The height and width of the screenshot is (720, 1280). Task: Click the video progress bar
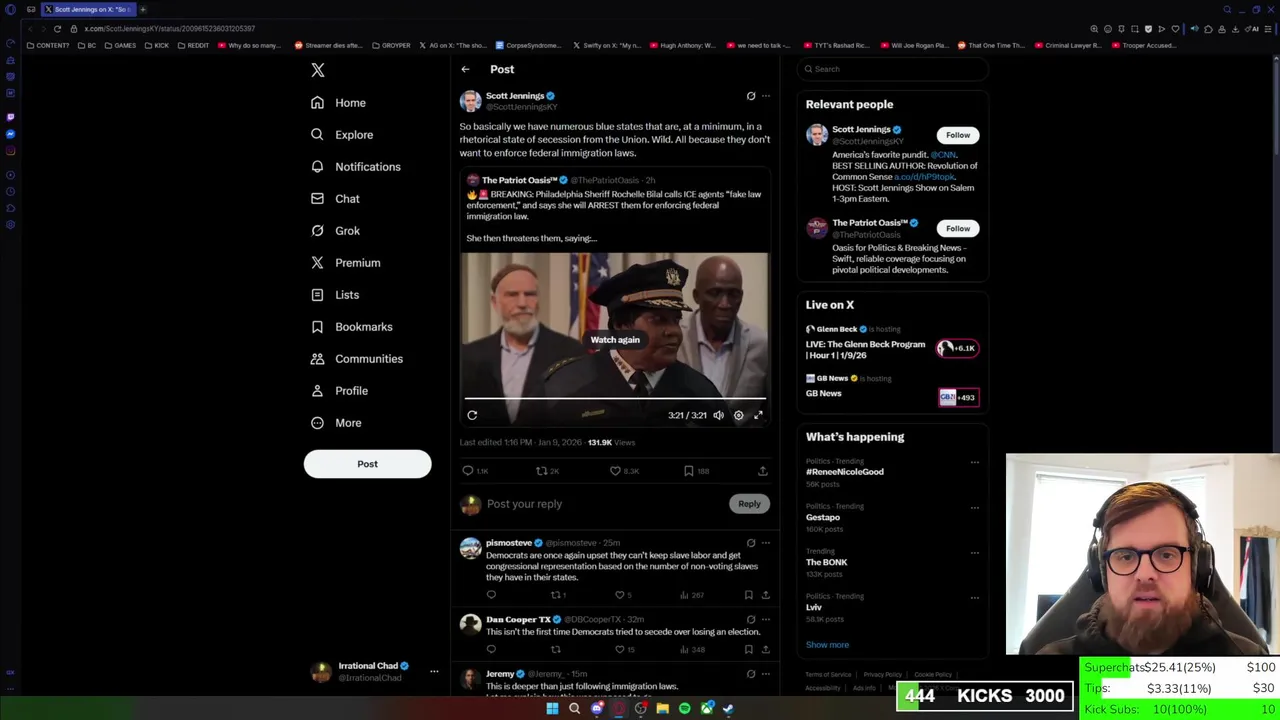pyautogui.click(x=615, y=398)
